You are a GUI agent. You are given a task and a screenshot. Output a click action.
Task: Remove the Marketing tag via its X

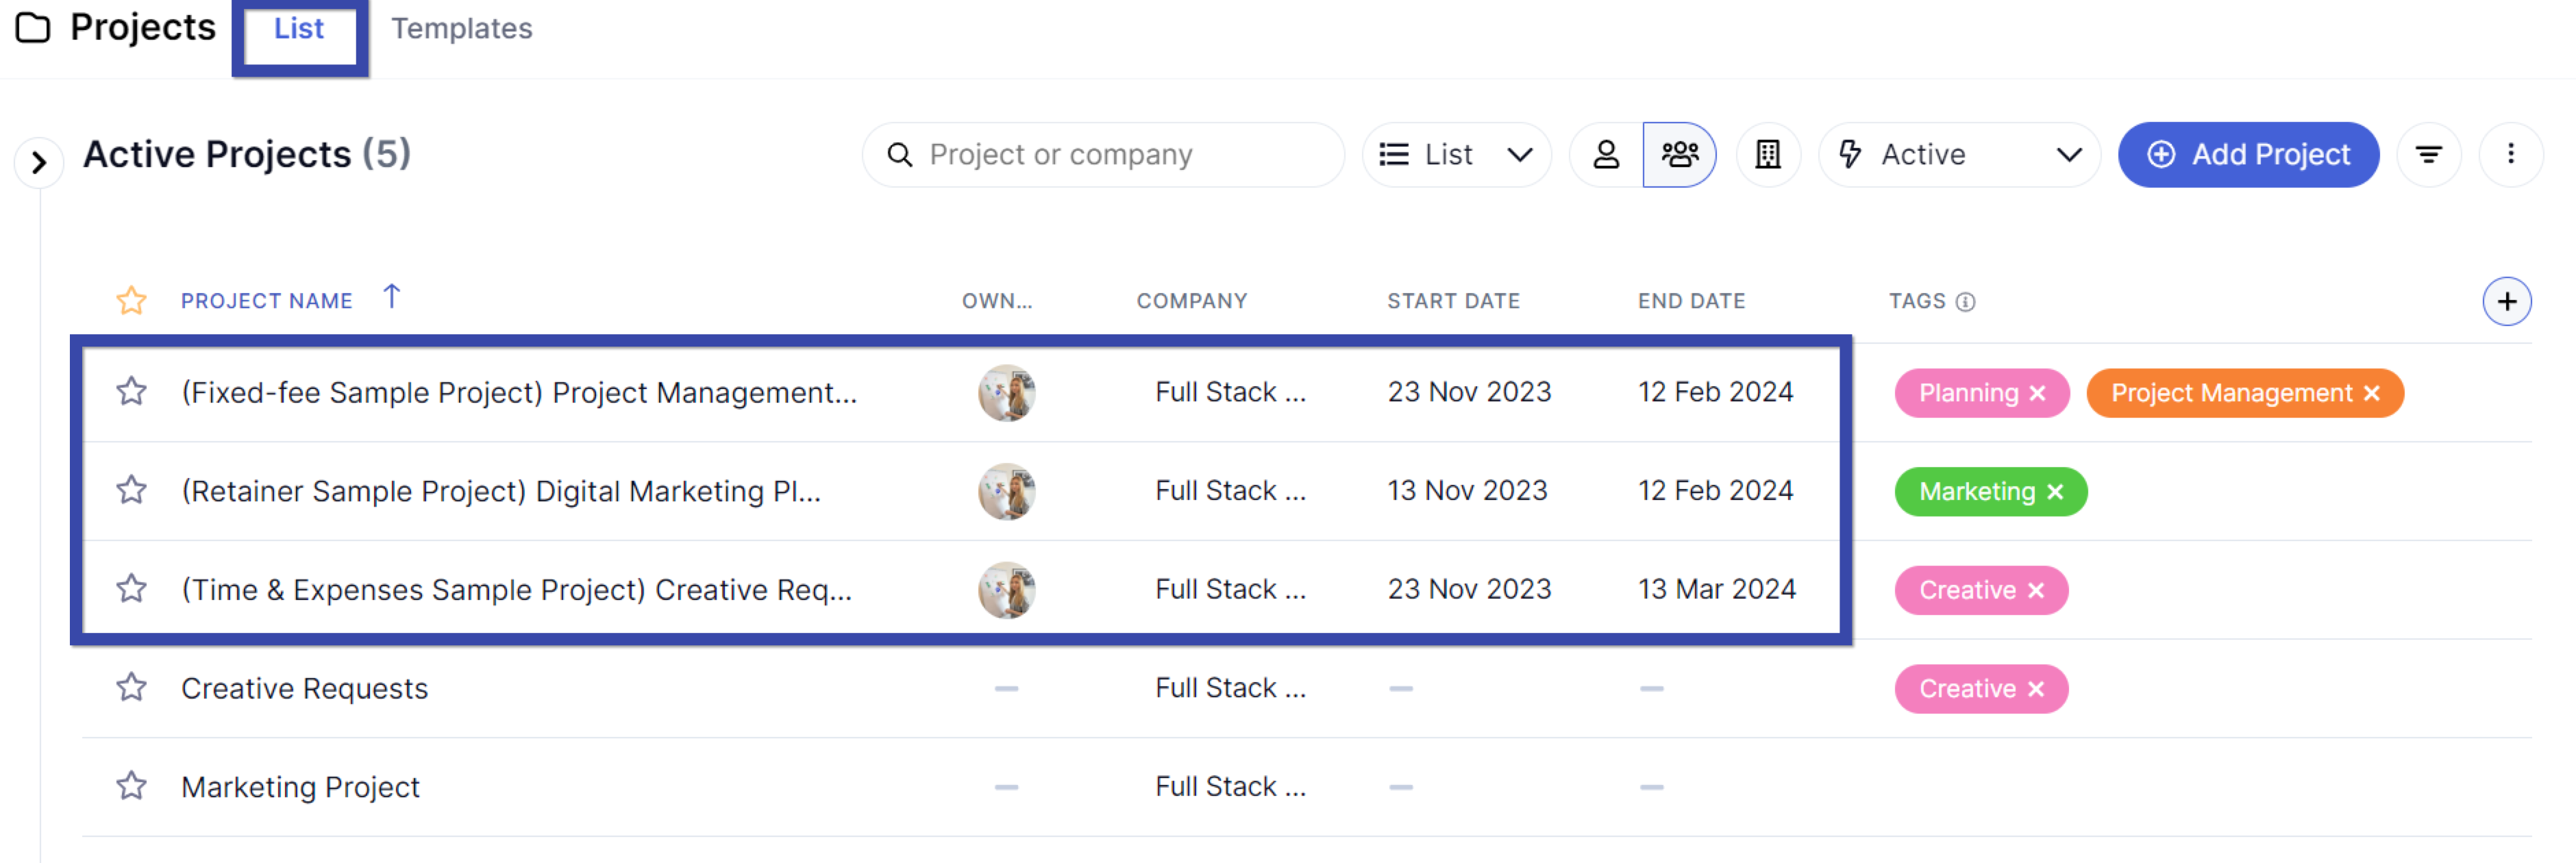point(2055,492)
